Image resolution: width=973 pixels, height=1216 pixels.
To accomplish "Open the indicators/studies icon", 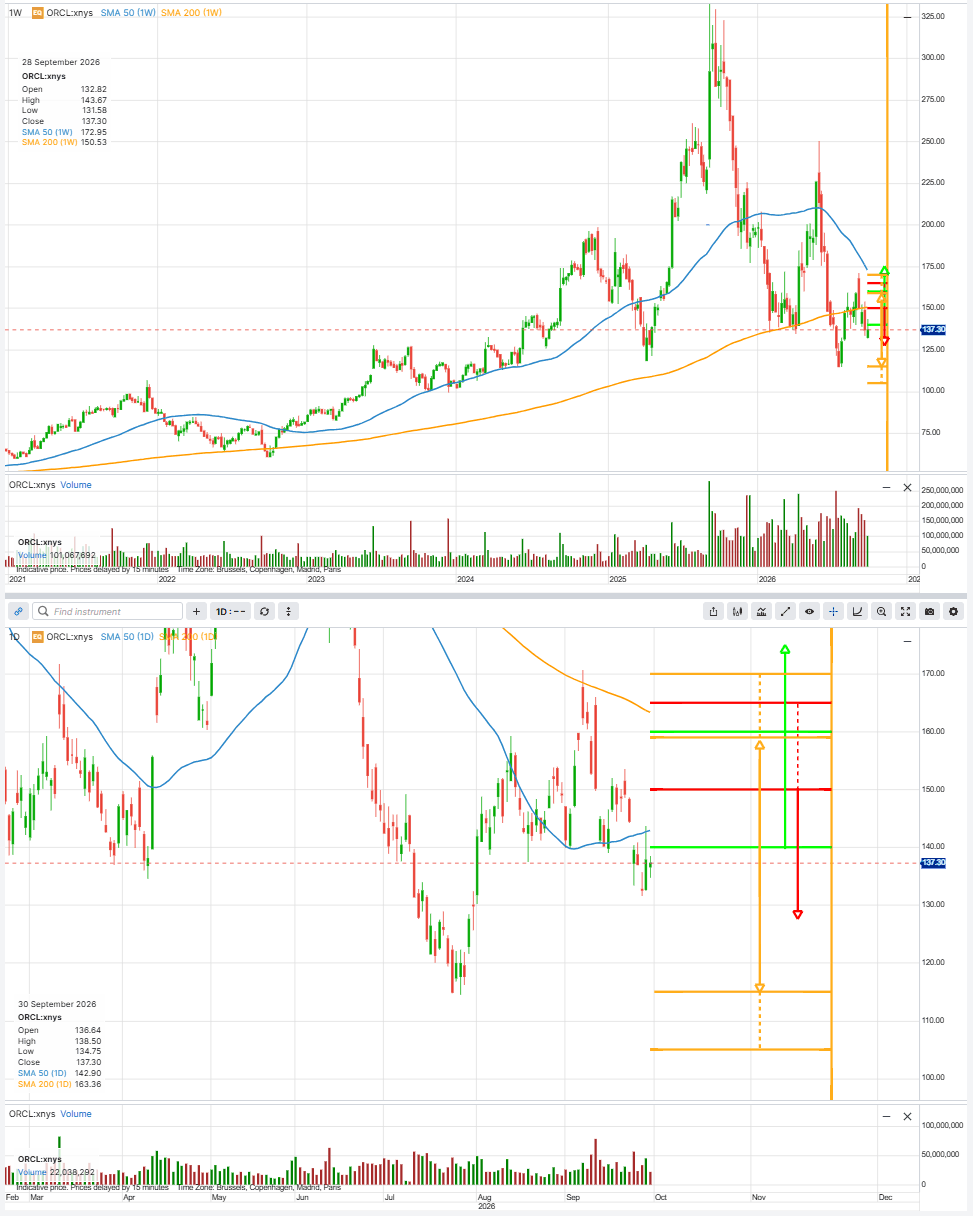I will [x=761, y=611].
